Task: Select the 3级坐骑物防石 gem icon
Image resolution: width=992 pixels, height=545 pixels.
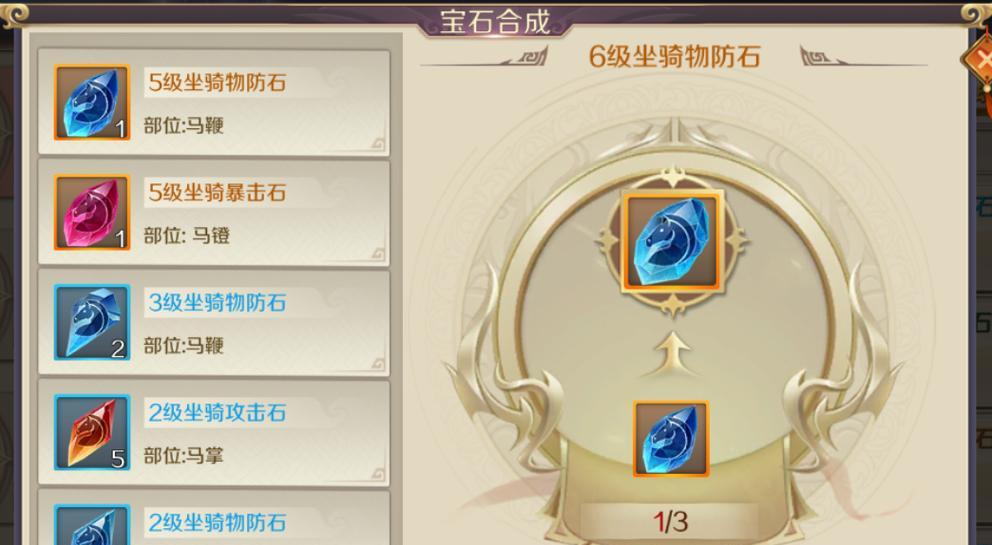Action: [x=92, y=323]
